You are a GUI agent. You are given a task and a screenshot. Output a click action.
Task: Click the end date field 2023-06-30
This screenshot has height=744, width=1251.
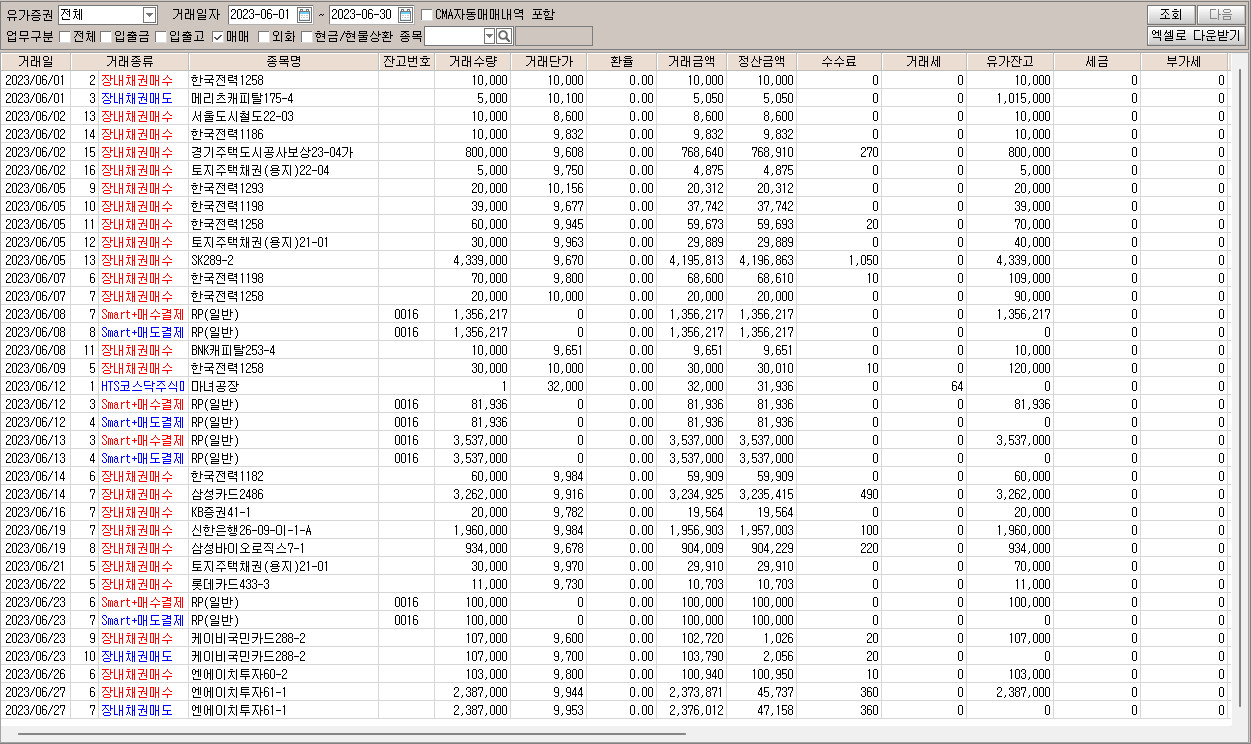(x=361, y=15)
